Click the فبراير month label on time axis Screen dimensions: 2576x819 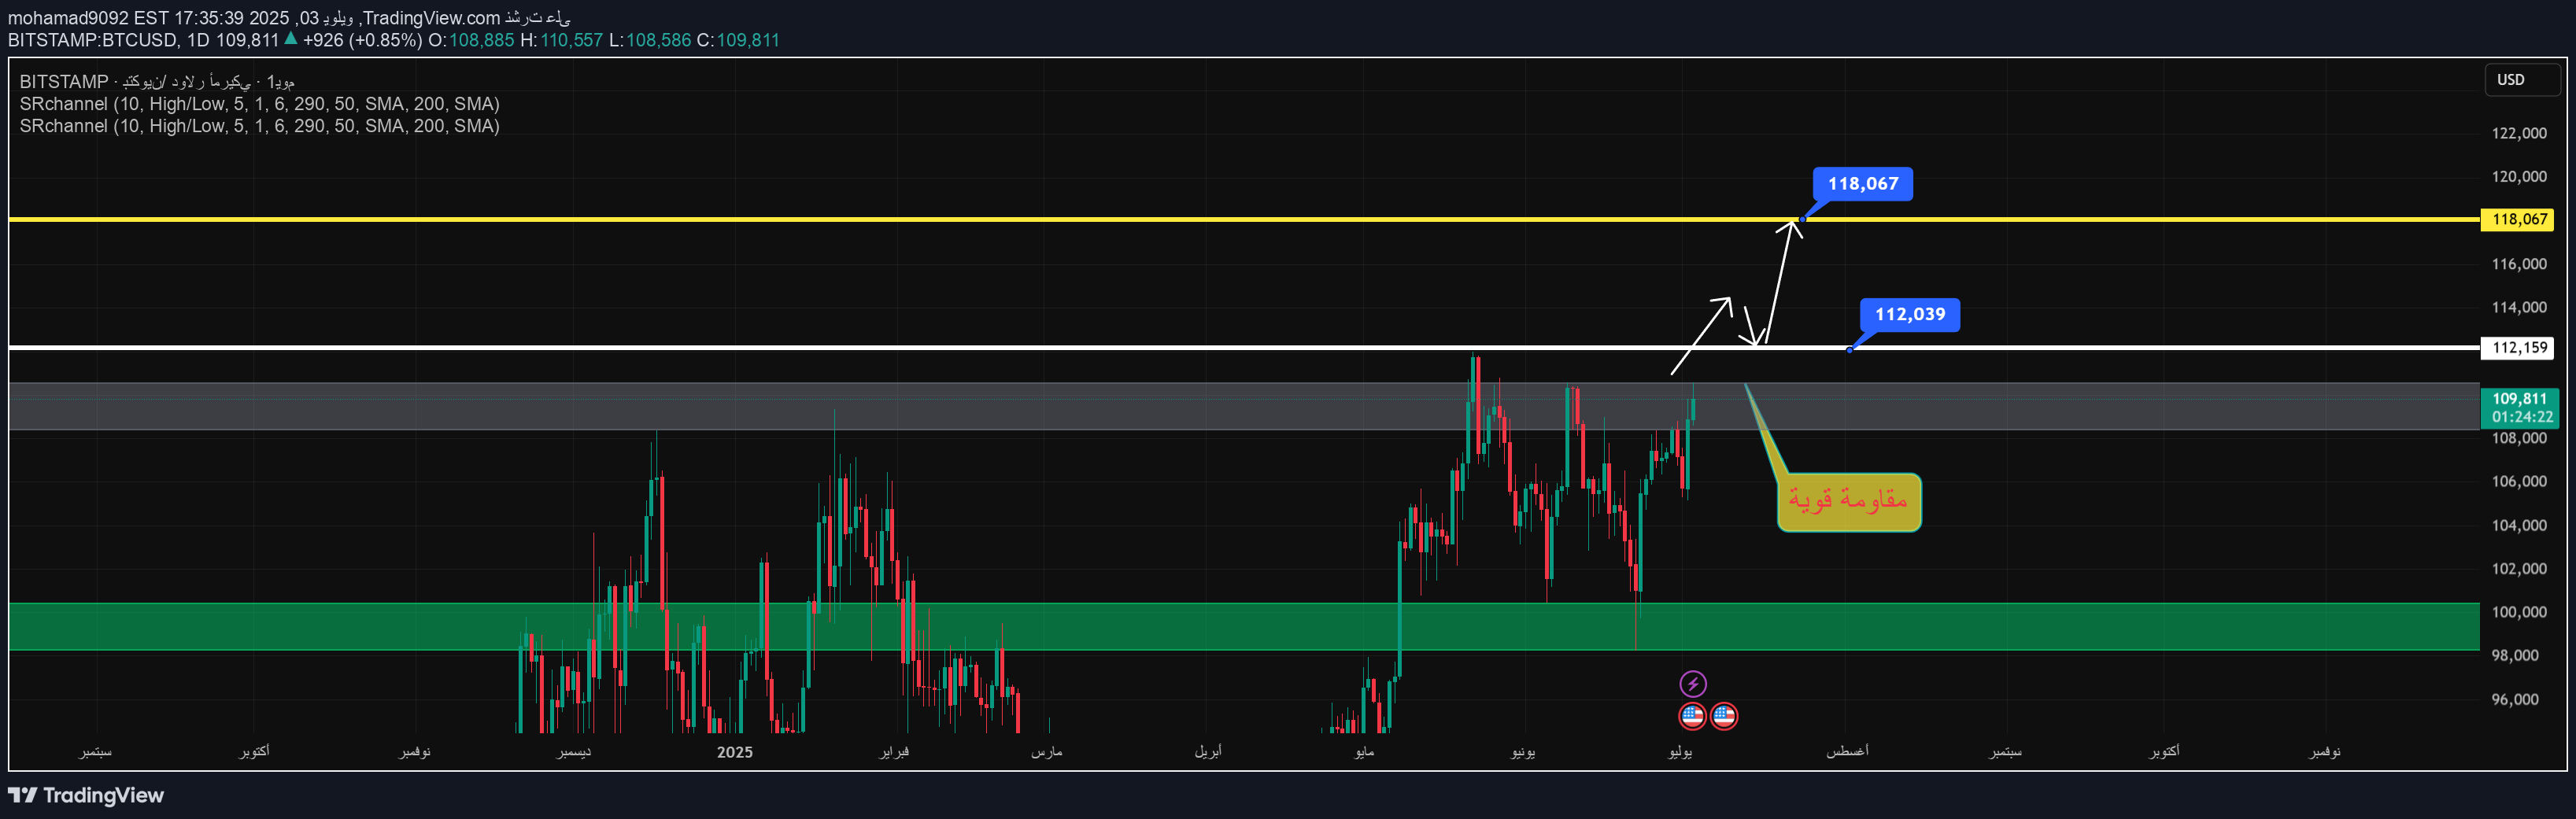(x=894, y=751)
